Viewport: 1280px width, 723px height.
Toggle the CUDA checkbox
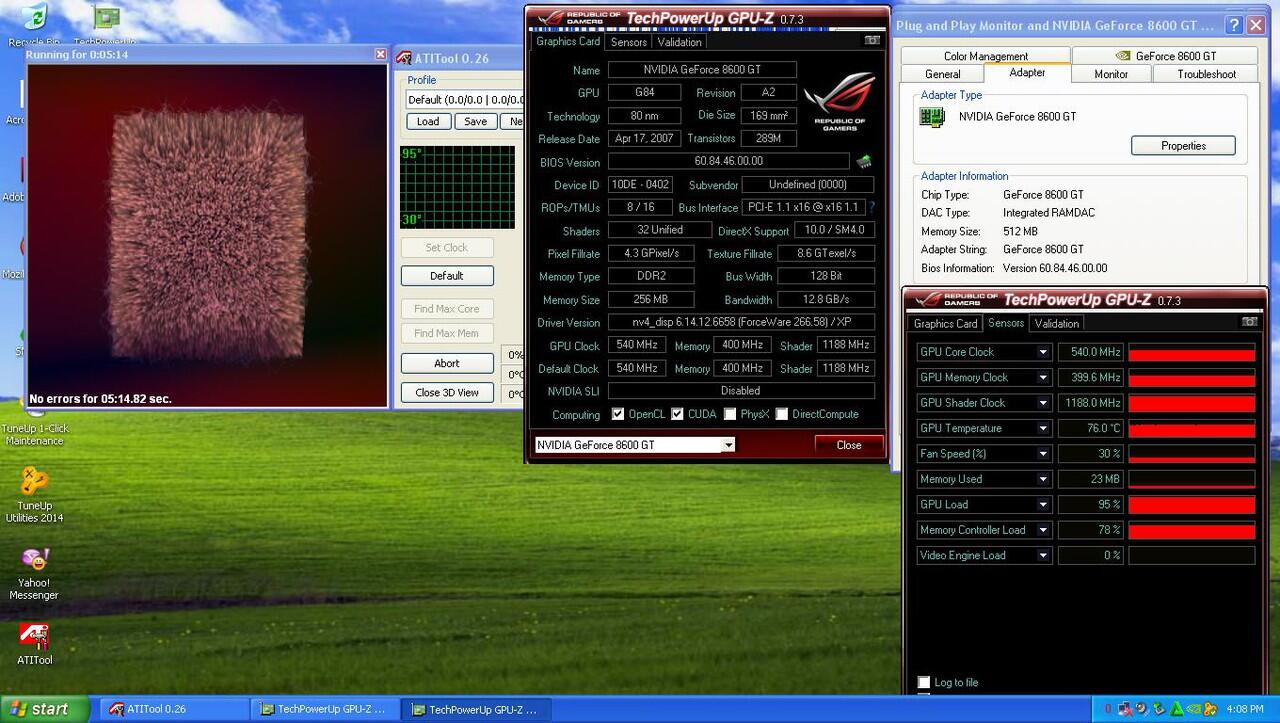point(677,414)
